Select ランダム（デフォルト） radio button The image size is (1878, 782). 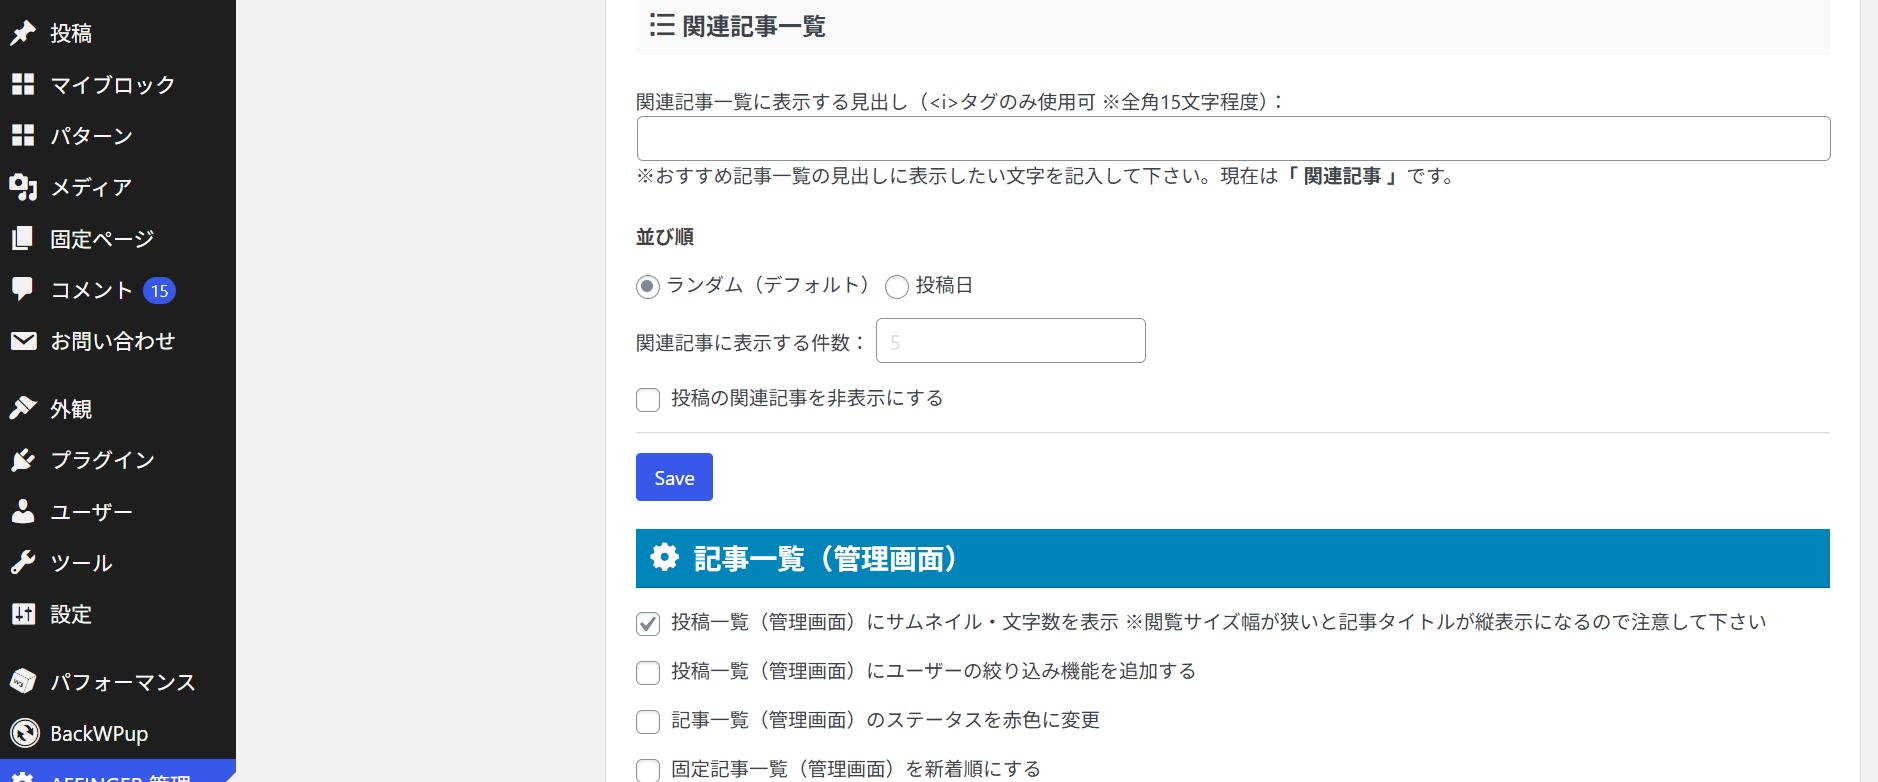(x=648, y=287)
